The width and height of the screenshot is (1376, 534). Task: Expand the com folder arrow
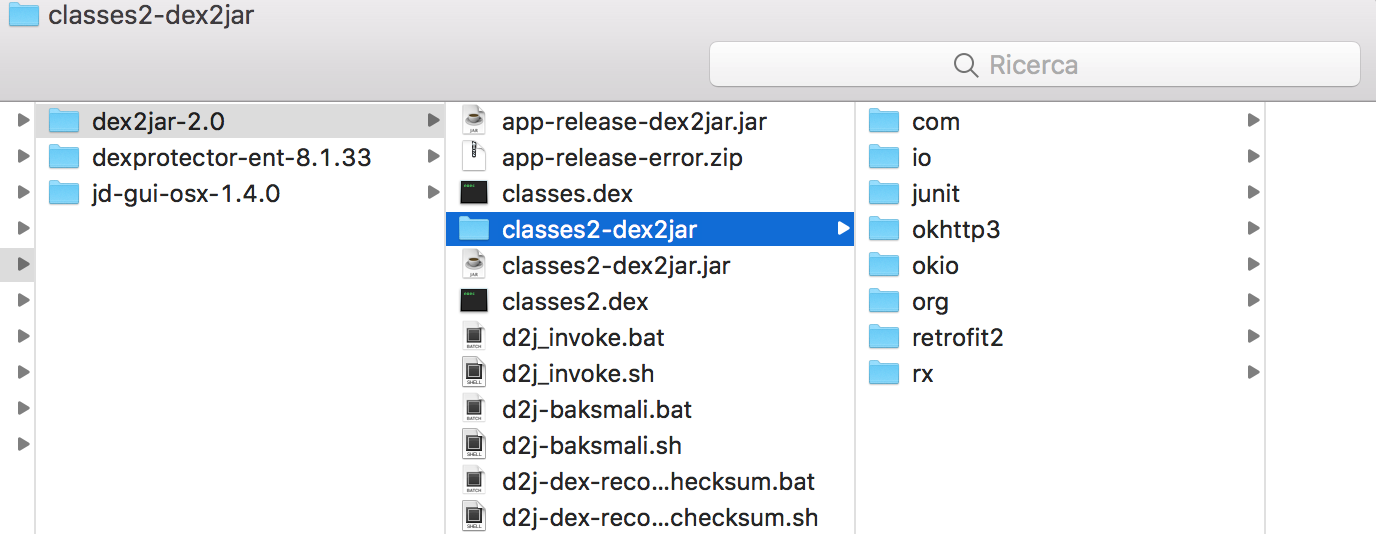point(1253,122)
